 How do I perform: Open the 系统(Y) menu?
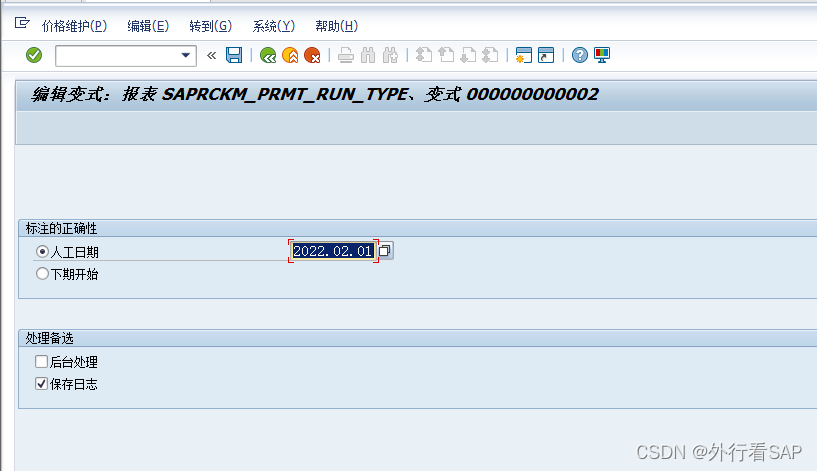click(274, 26)
